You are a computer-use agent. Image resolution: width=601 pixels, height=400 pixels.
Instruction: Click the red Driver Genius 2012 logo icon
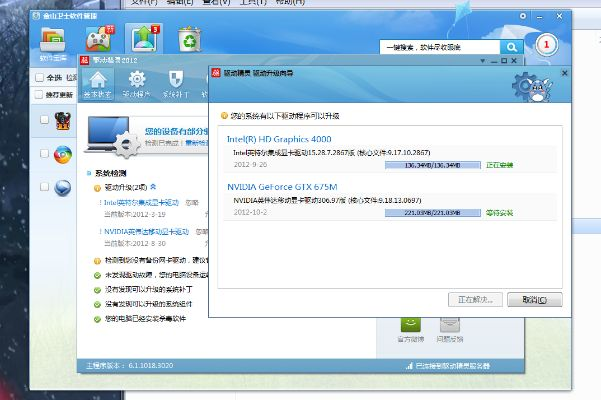[x=84, y=60]
